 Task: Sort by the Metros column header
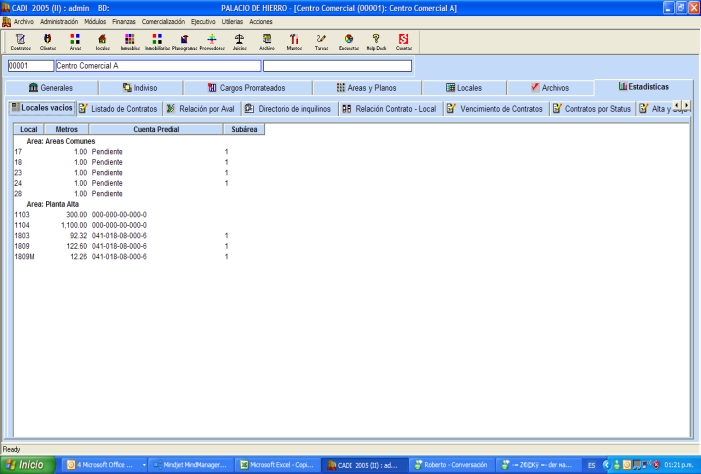(66, 129)
